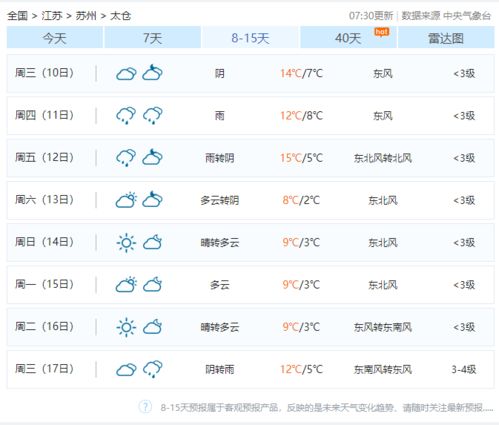Go to 江苏 in the breadcrumb
This screenshot has width=499, height=425.
52,15
